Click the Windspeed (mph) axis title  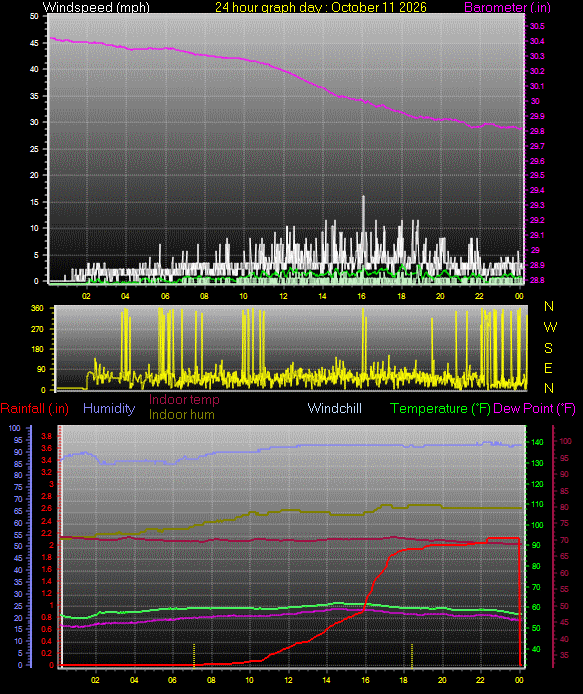coord(96,8)
